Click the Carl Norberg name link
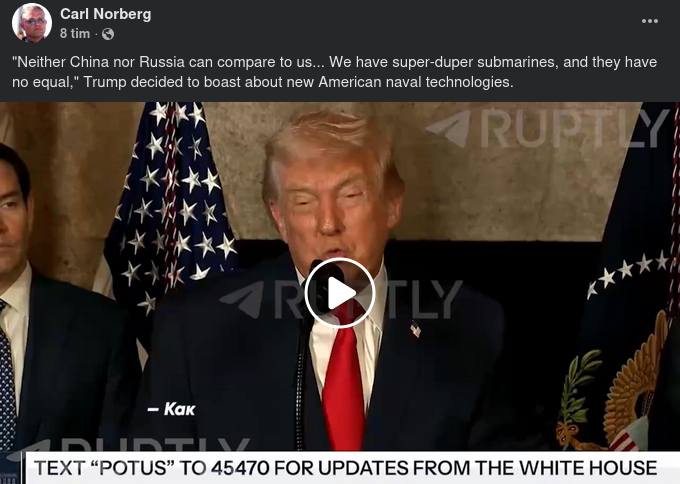 point(105,14)
